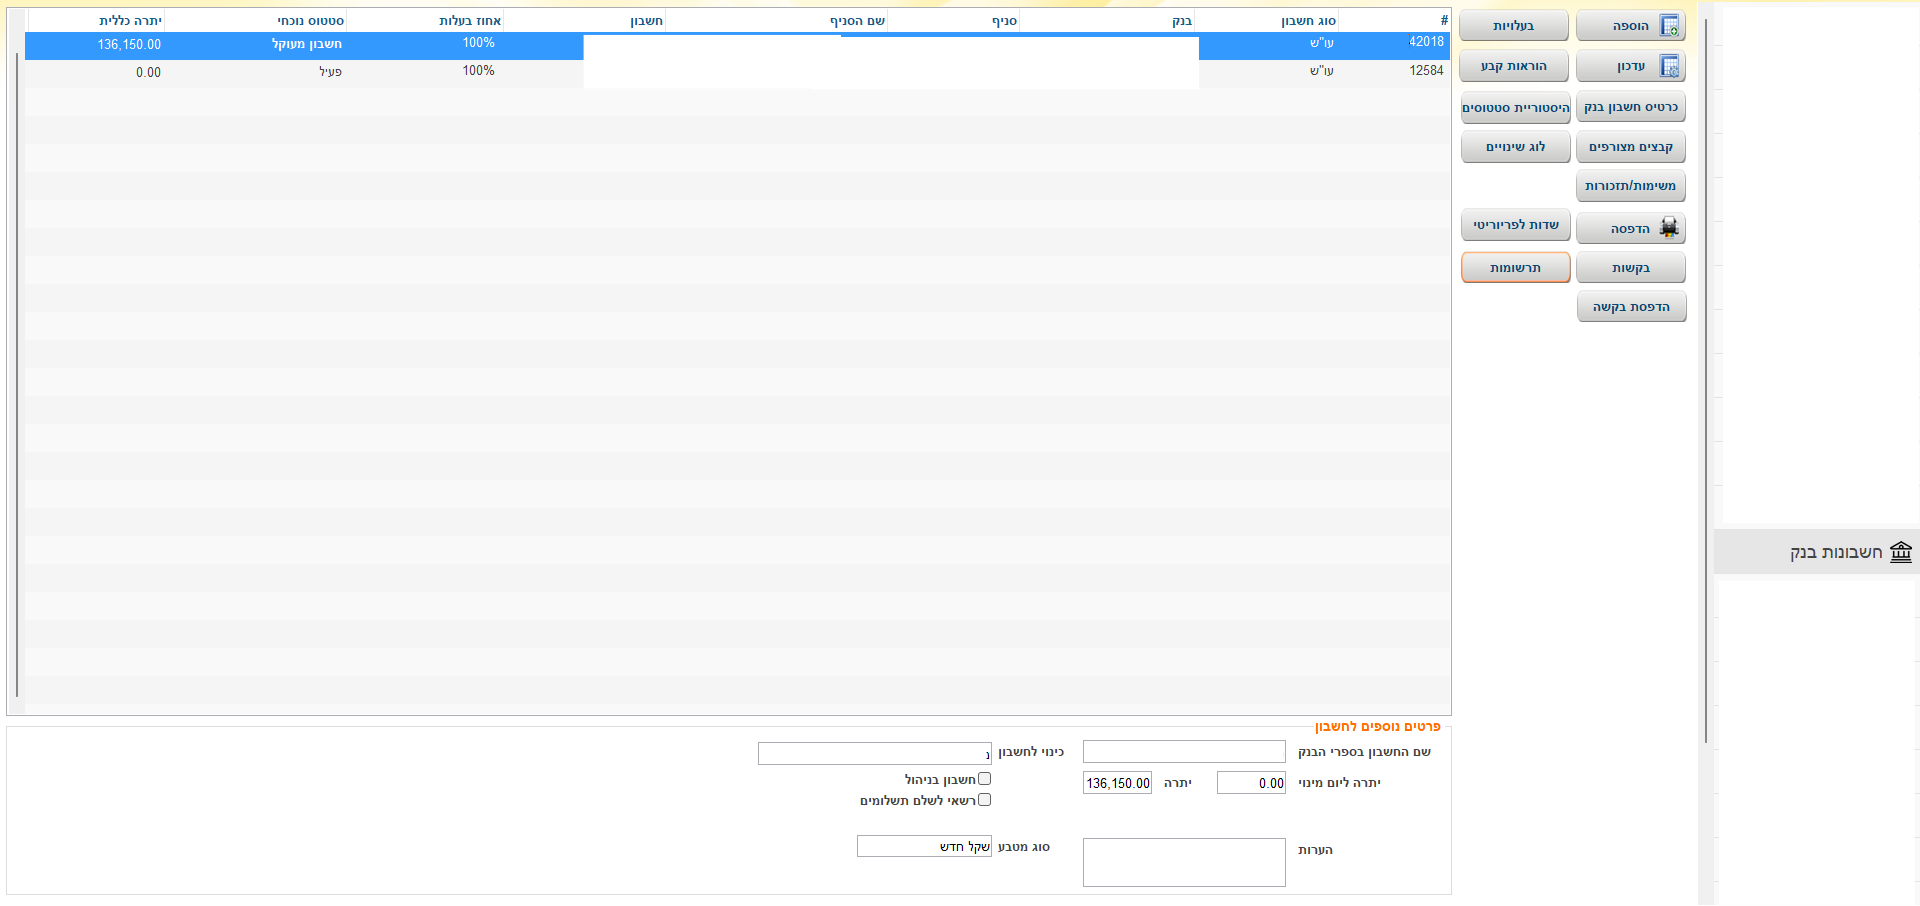View the לוג שינויים
The width and height of the screenshot is (1920, 906).
[x=1515, y=147]
